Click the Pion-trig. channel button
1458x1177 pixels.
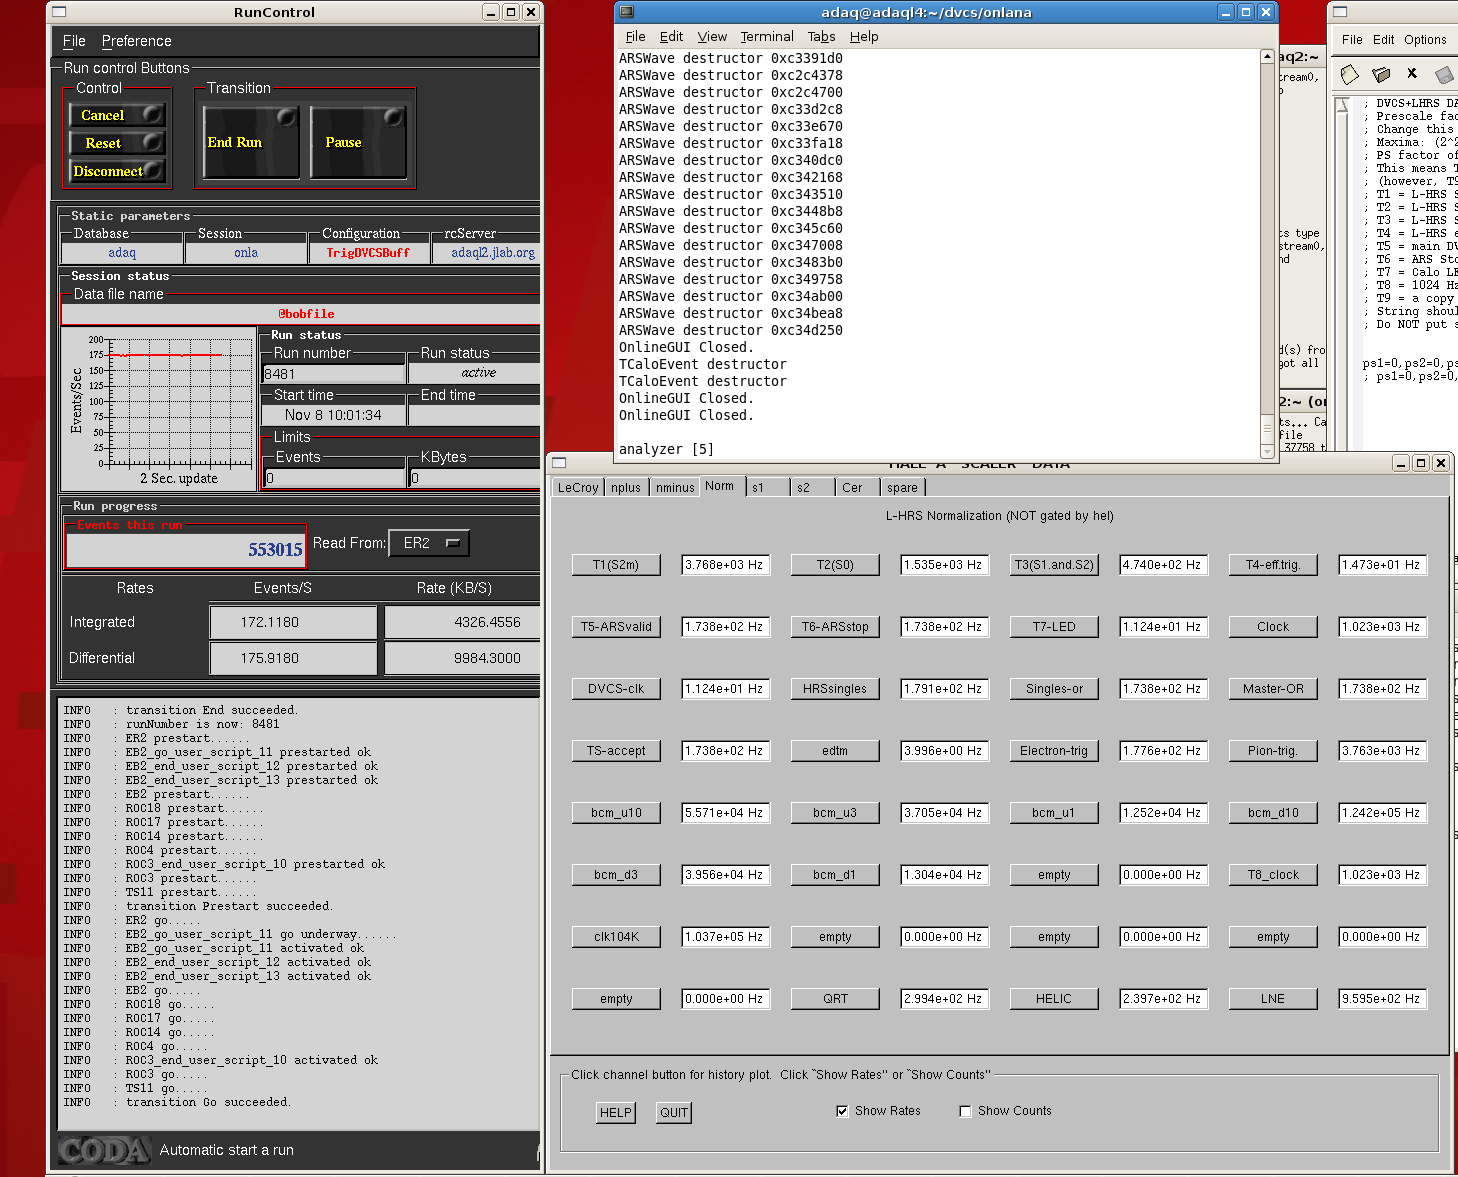[x=1273, y=751]
